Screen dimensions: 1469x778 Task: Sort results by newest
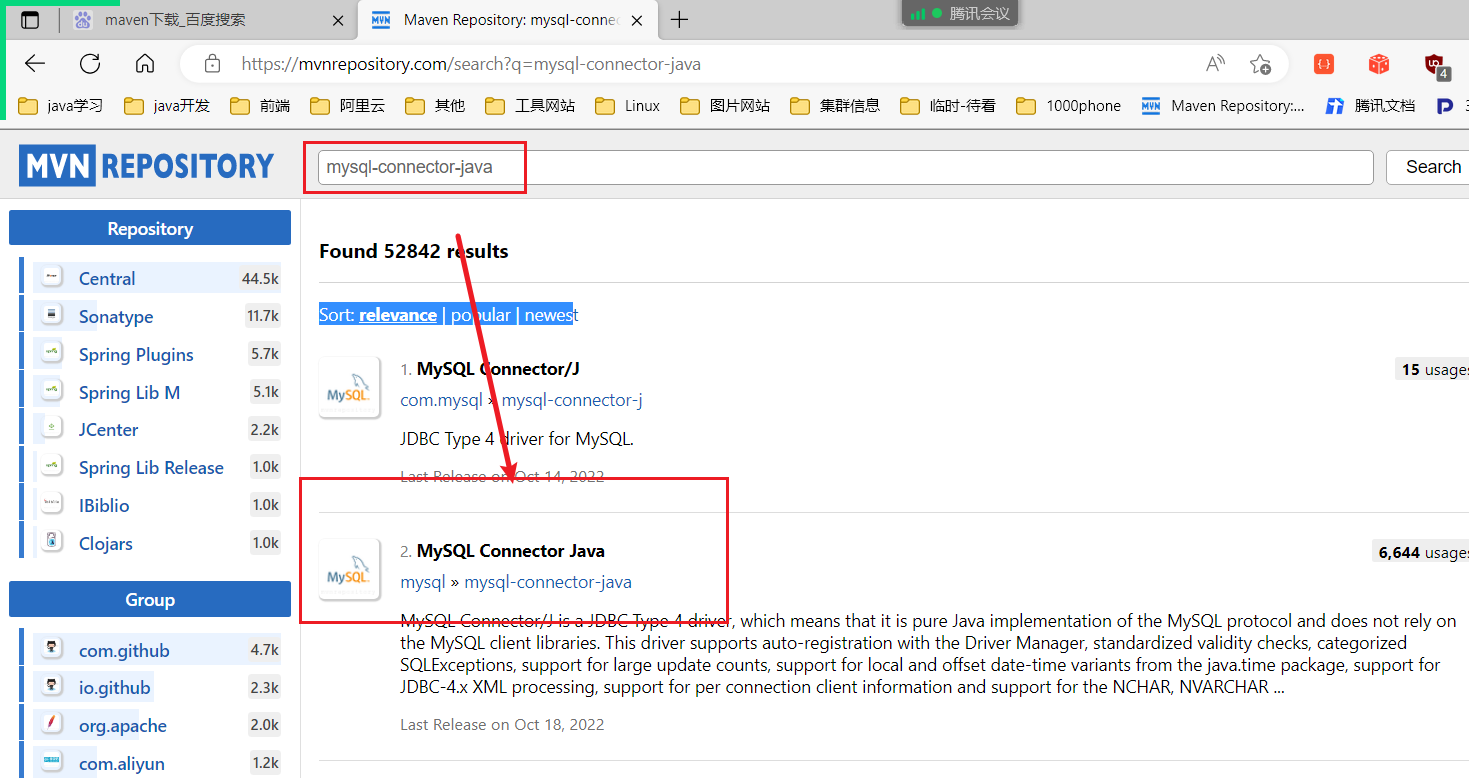pyautogui.click(x=551, y=315)
